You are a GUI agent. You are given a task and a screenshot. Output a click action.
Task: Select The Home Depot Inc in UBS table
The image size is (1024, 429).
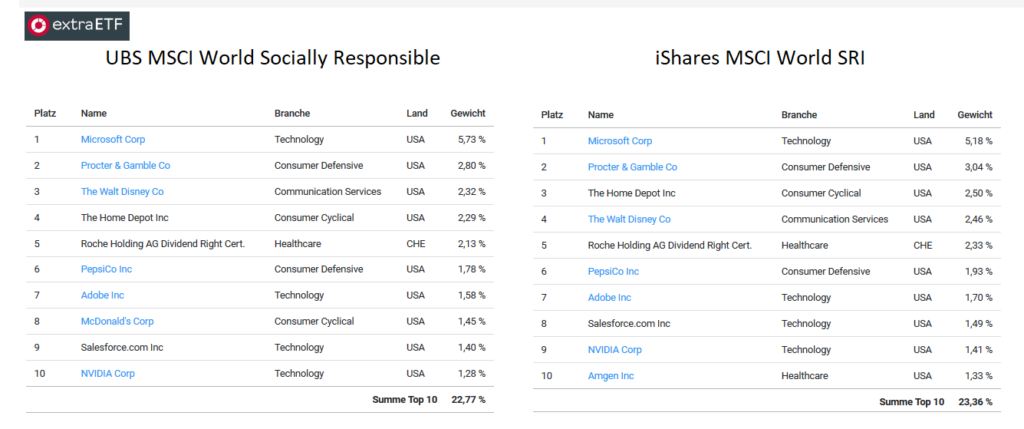125,217
